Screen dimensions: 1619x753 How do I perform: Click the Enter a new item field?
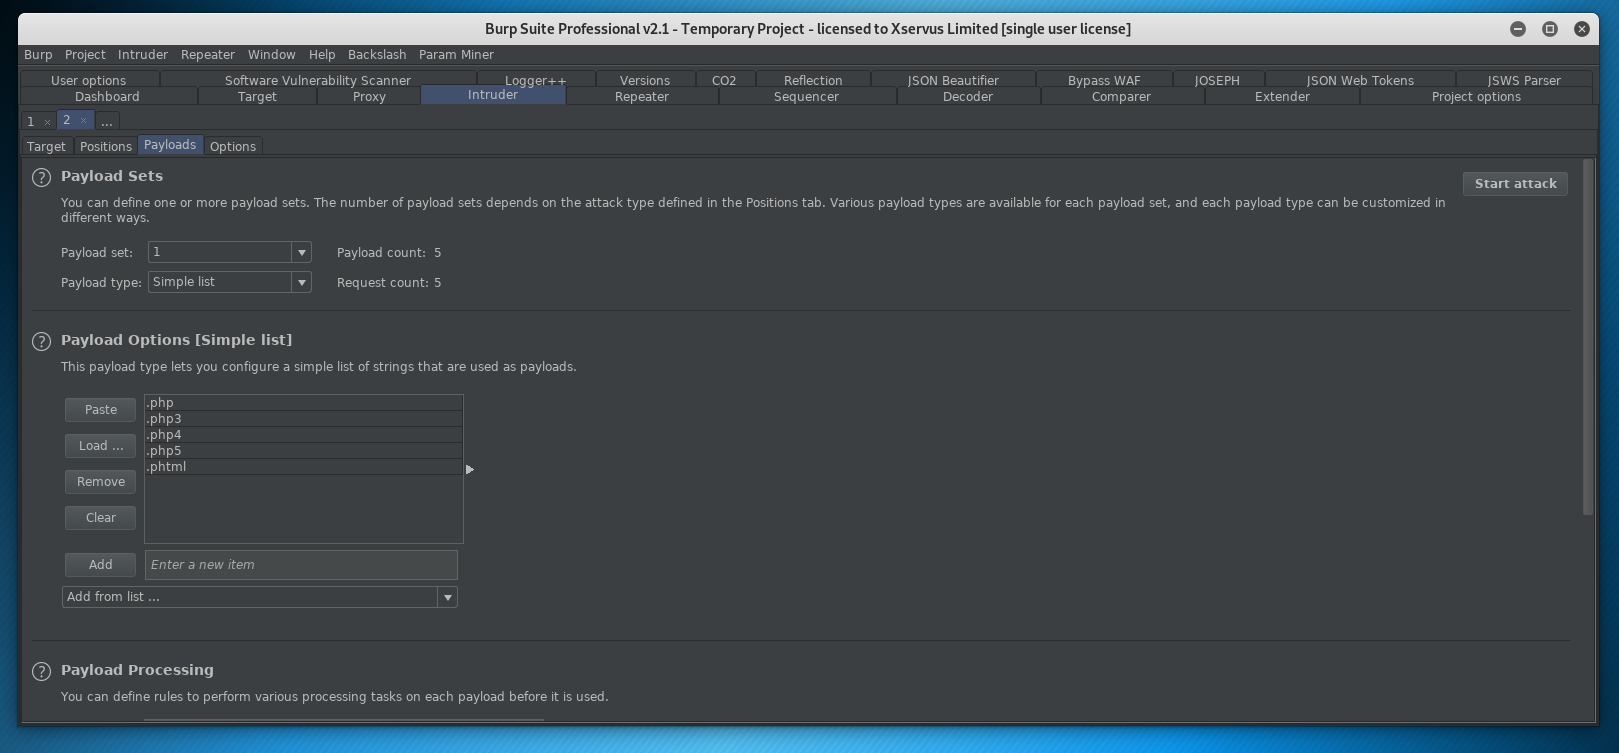coord(301,565)
